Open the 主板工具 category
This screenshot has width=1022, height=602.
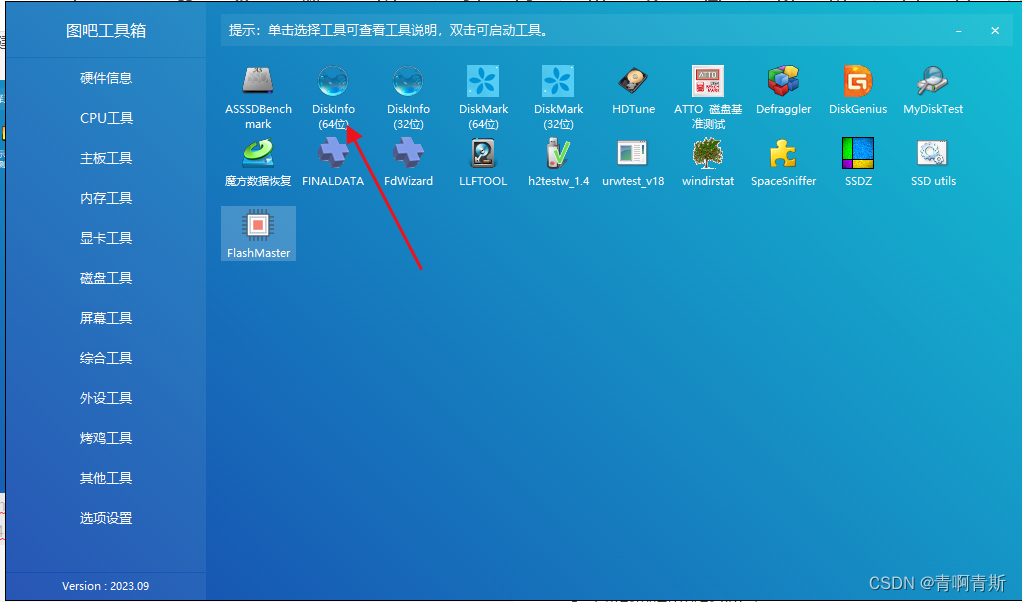(106, 158)
